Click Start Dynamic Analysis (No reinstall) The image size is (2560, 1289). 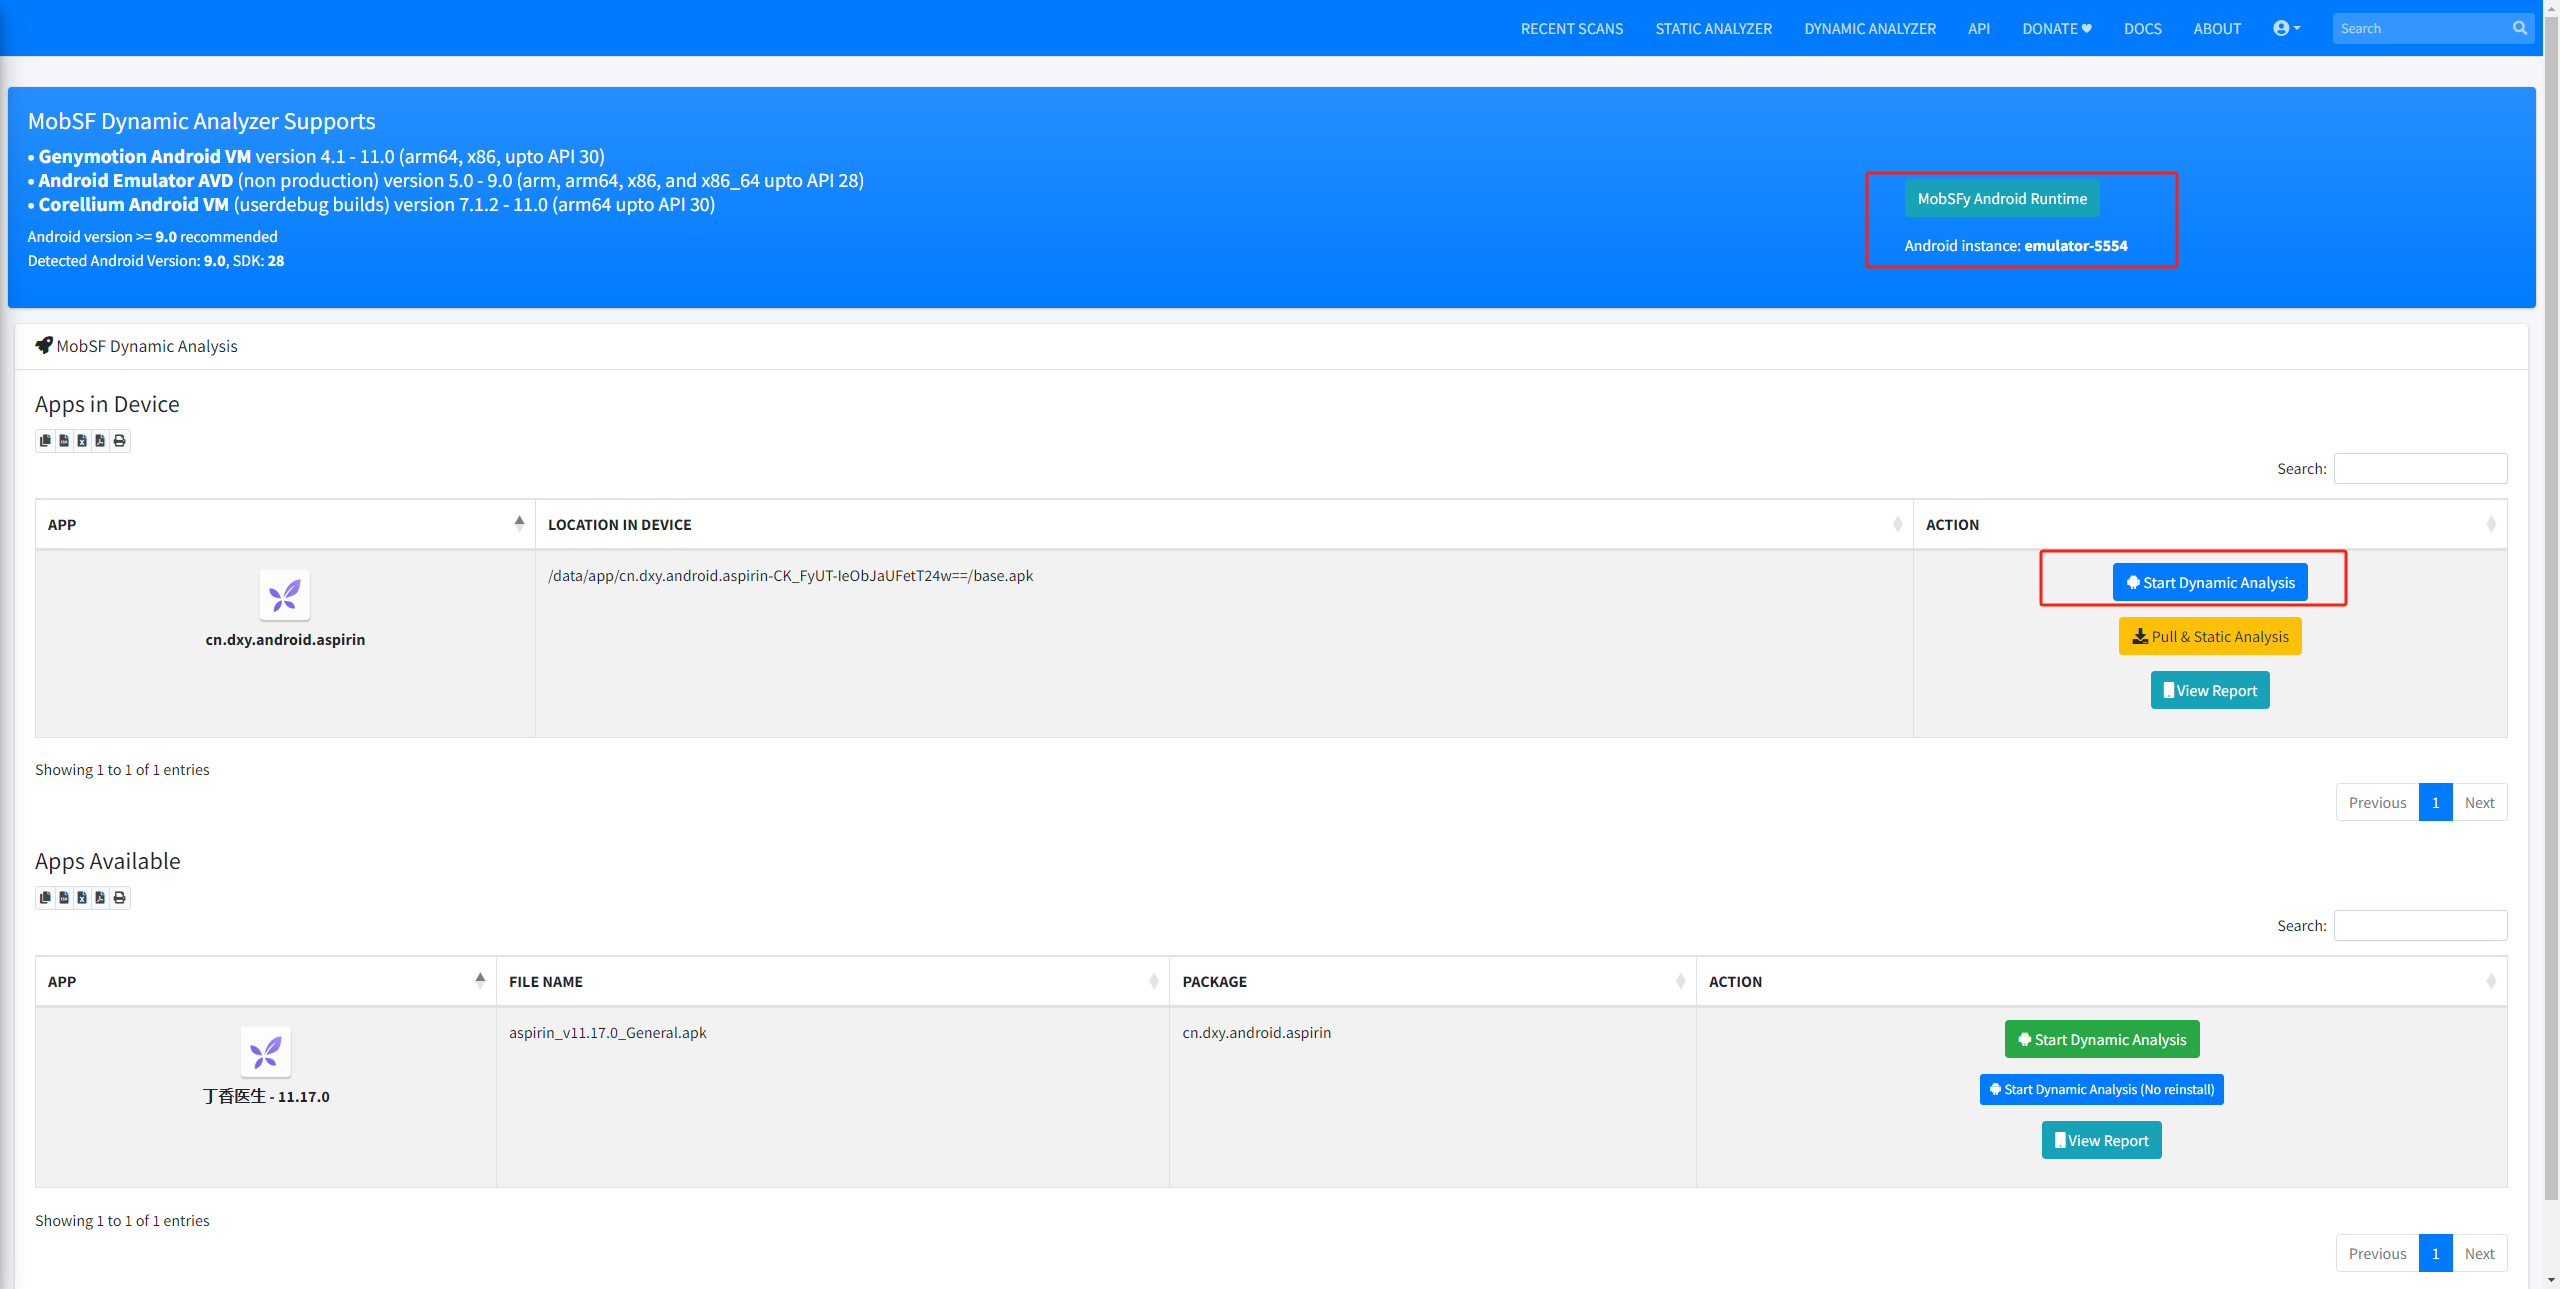tap(2102, 1089)
